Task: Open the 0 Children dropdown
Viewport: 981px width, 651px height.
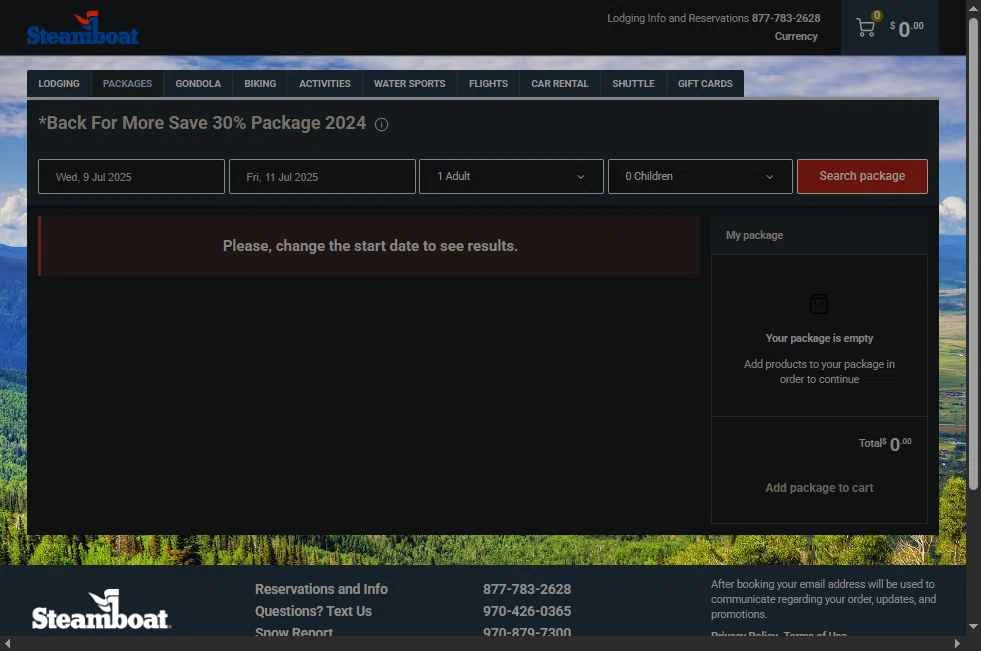Action: point(700,176)
